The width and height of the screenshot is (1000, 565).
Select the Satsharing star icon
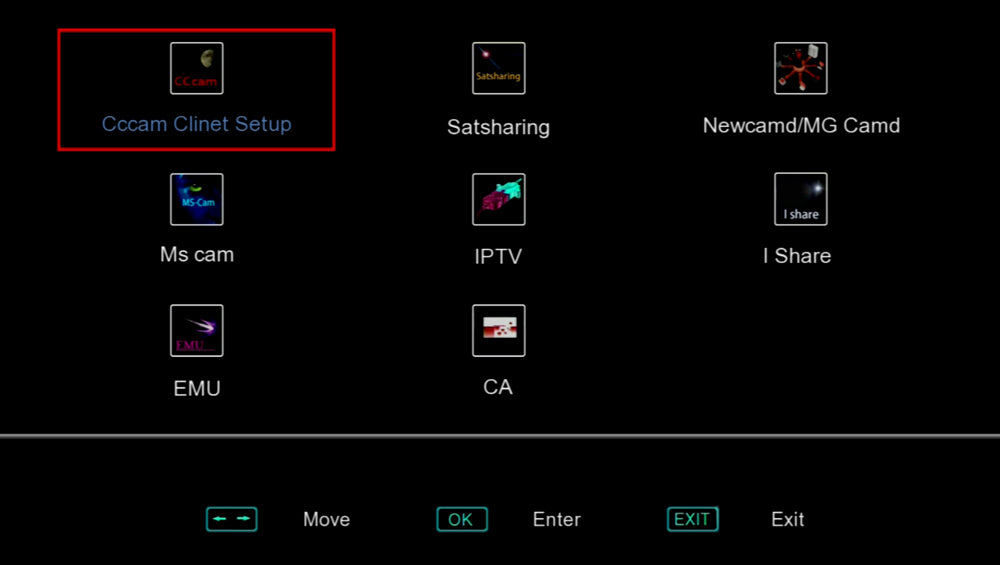click(499, 68)
